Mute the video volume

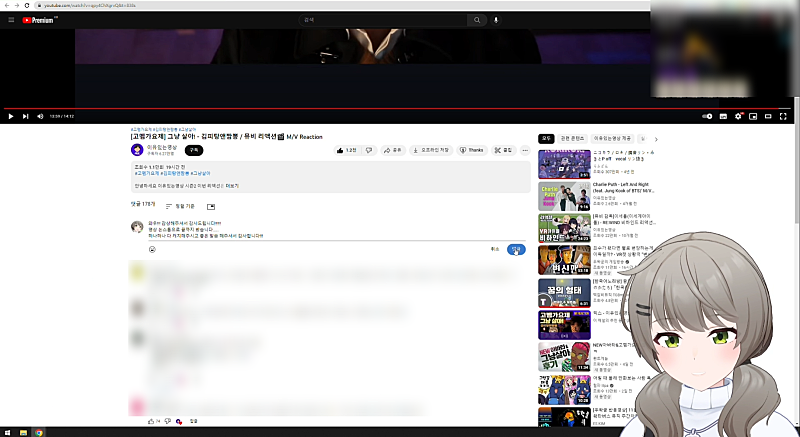pyautogui.click(x=40, y=116)
